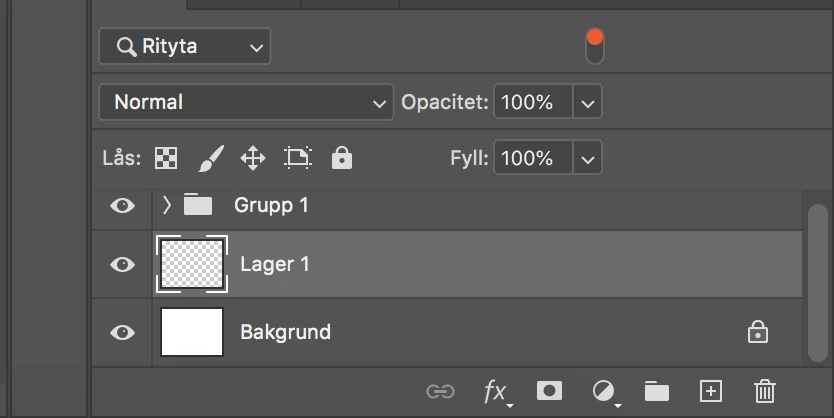Delete layer with trash icon
Image resolution: width=834 pixels, height=418 pixels.
click(x=765, y=391)
